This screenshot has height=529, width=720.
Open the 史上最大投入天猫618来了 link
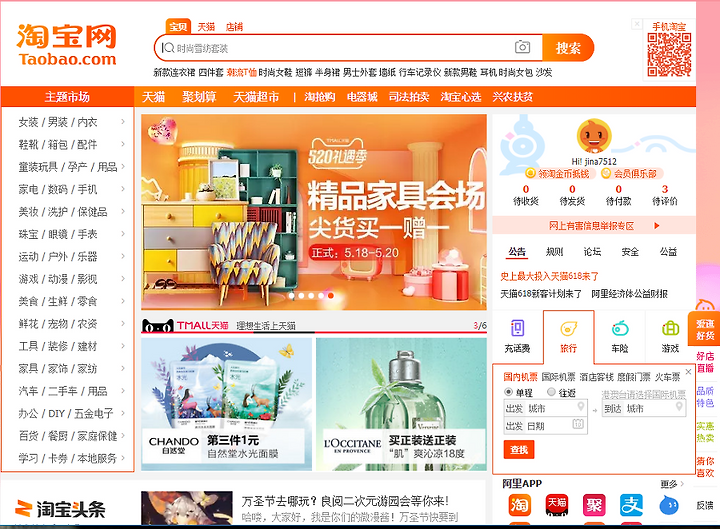[x=550, y=276]
